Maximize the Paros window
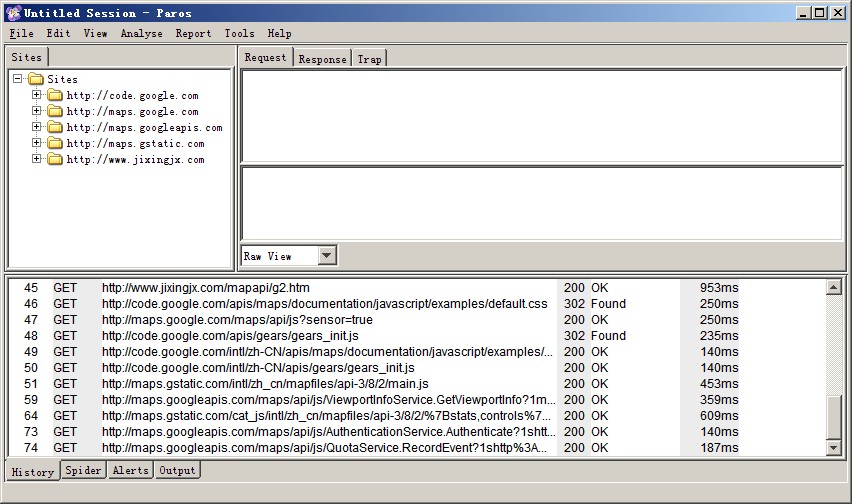The width and height of the screenshot is (852, 504). 820,13
